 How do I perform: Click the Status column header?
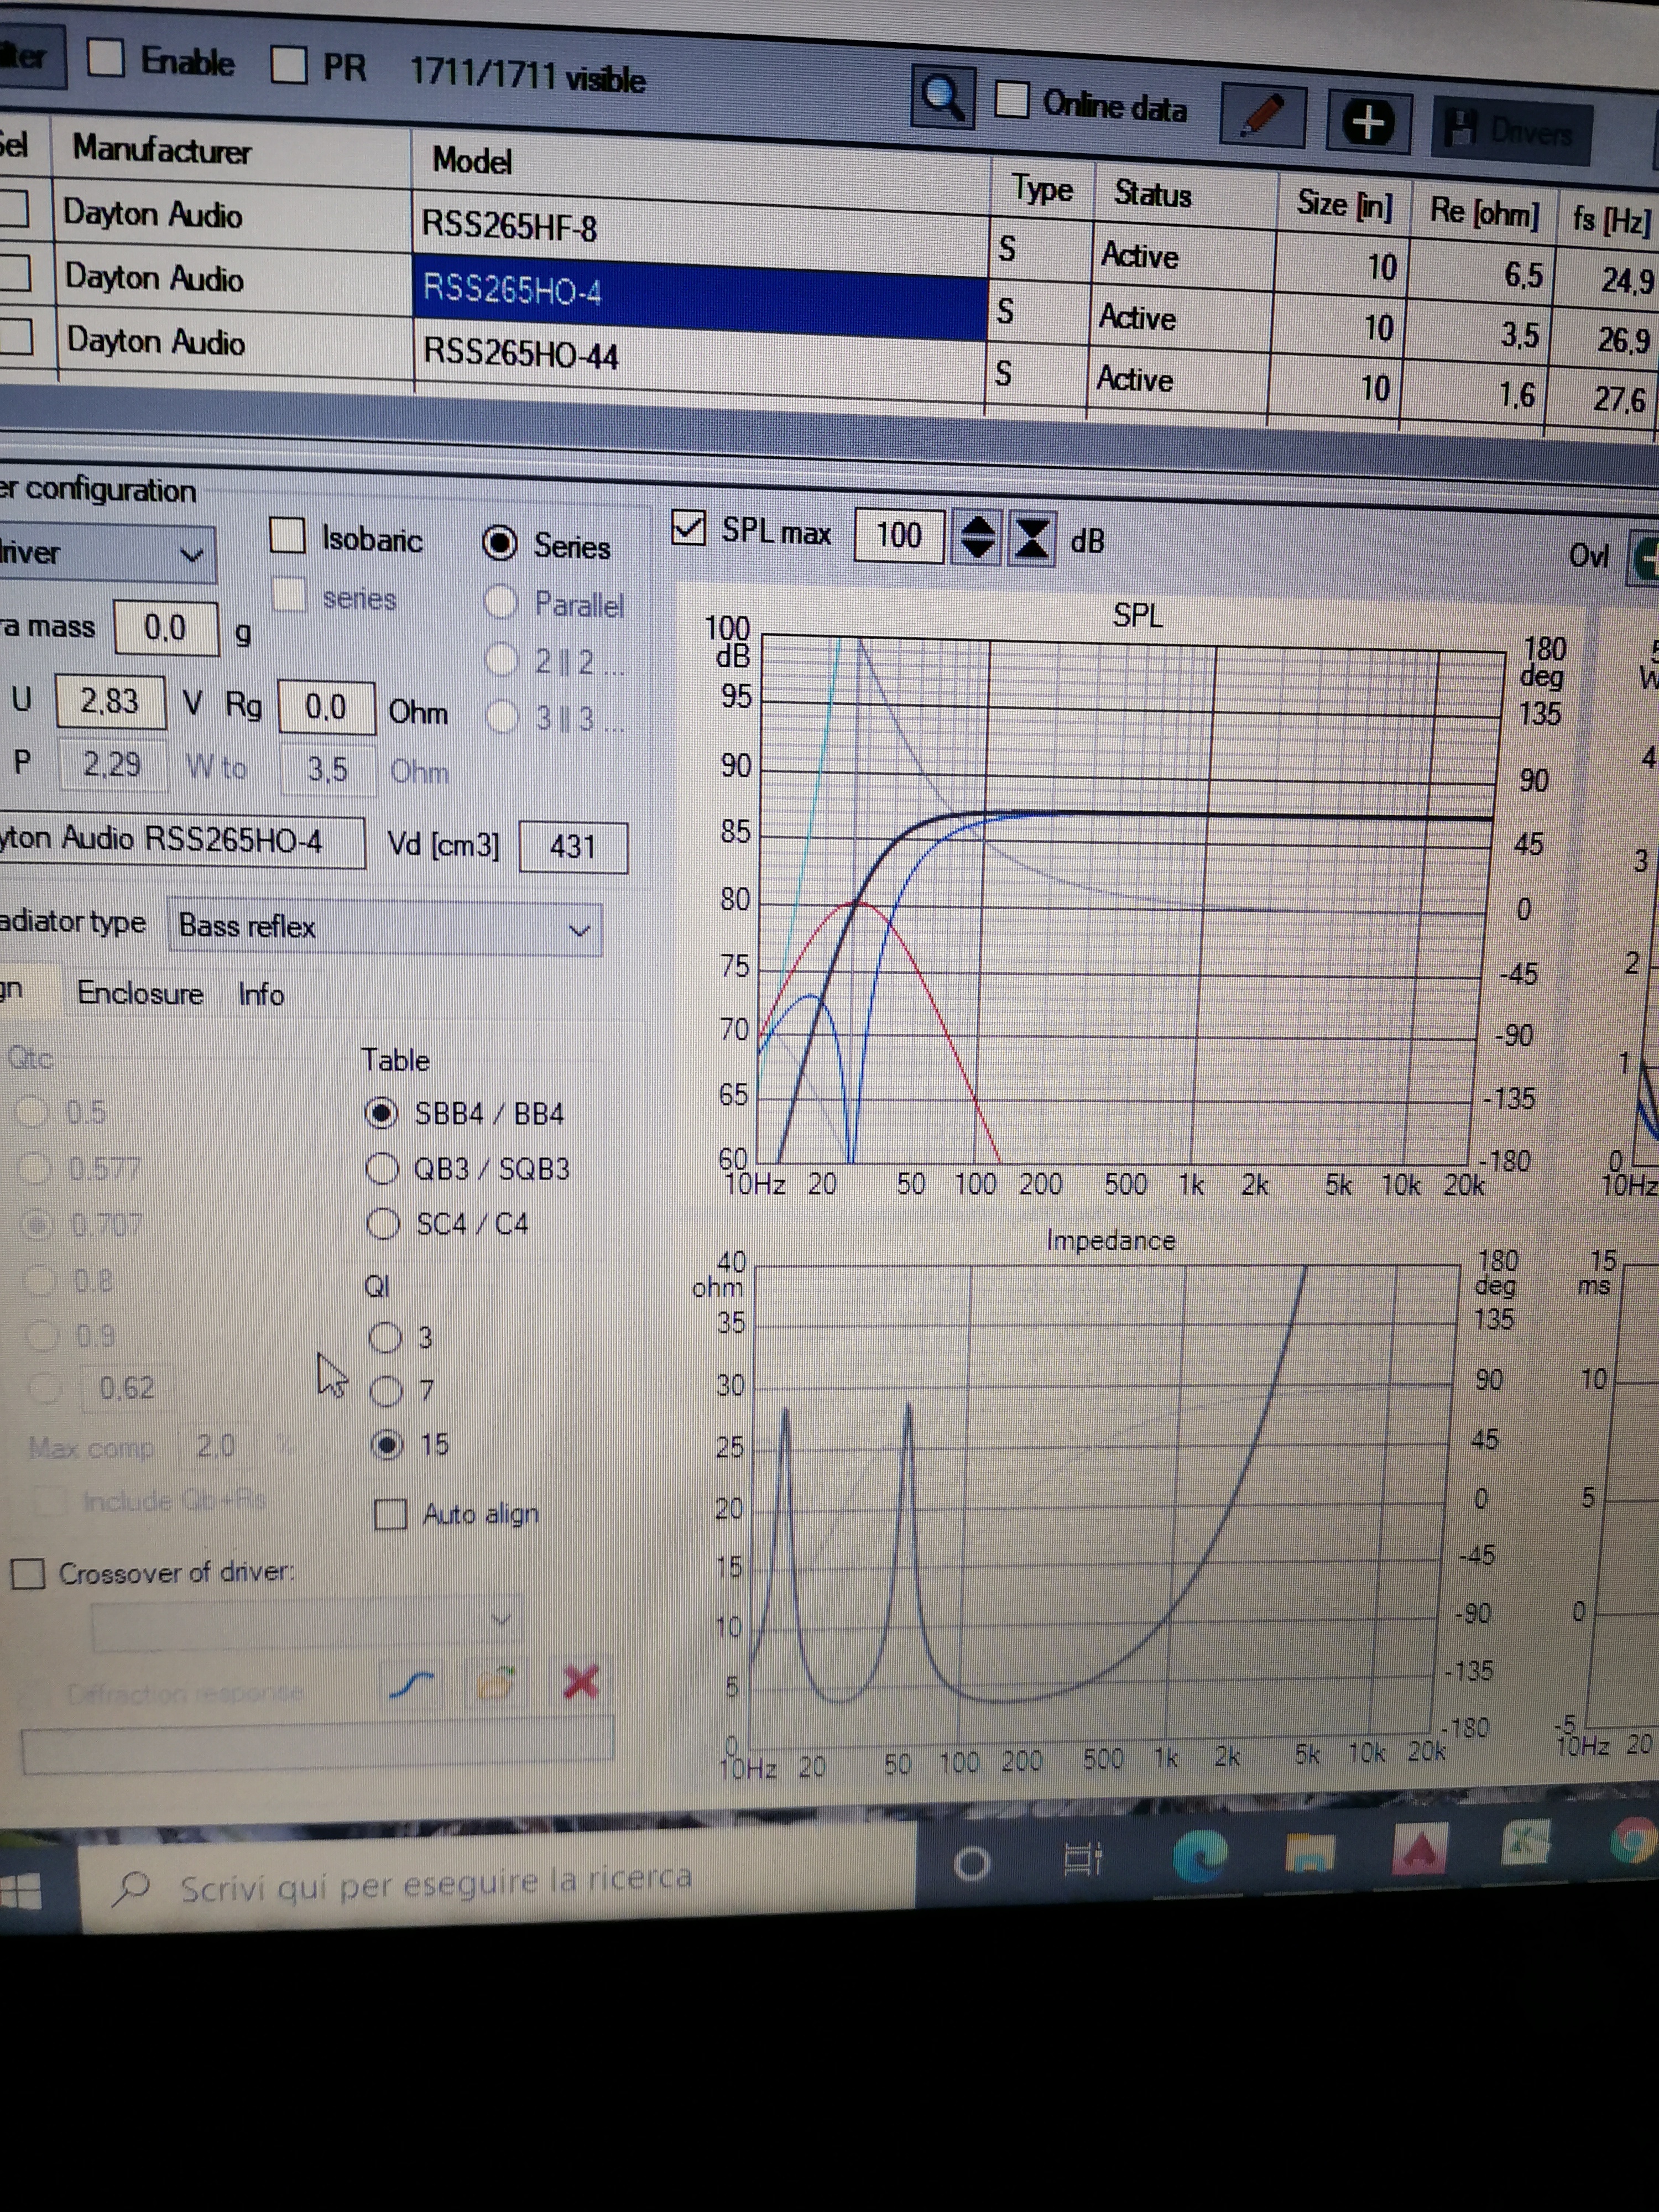pos(1153,194)
